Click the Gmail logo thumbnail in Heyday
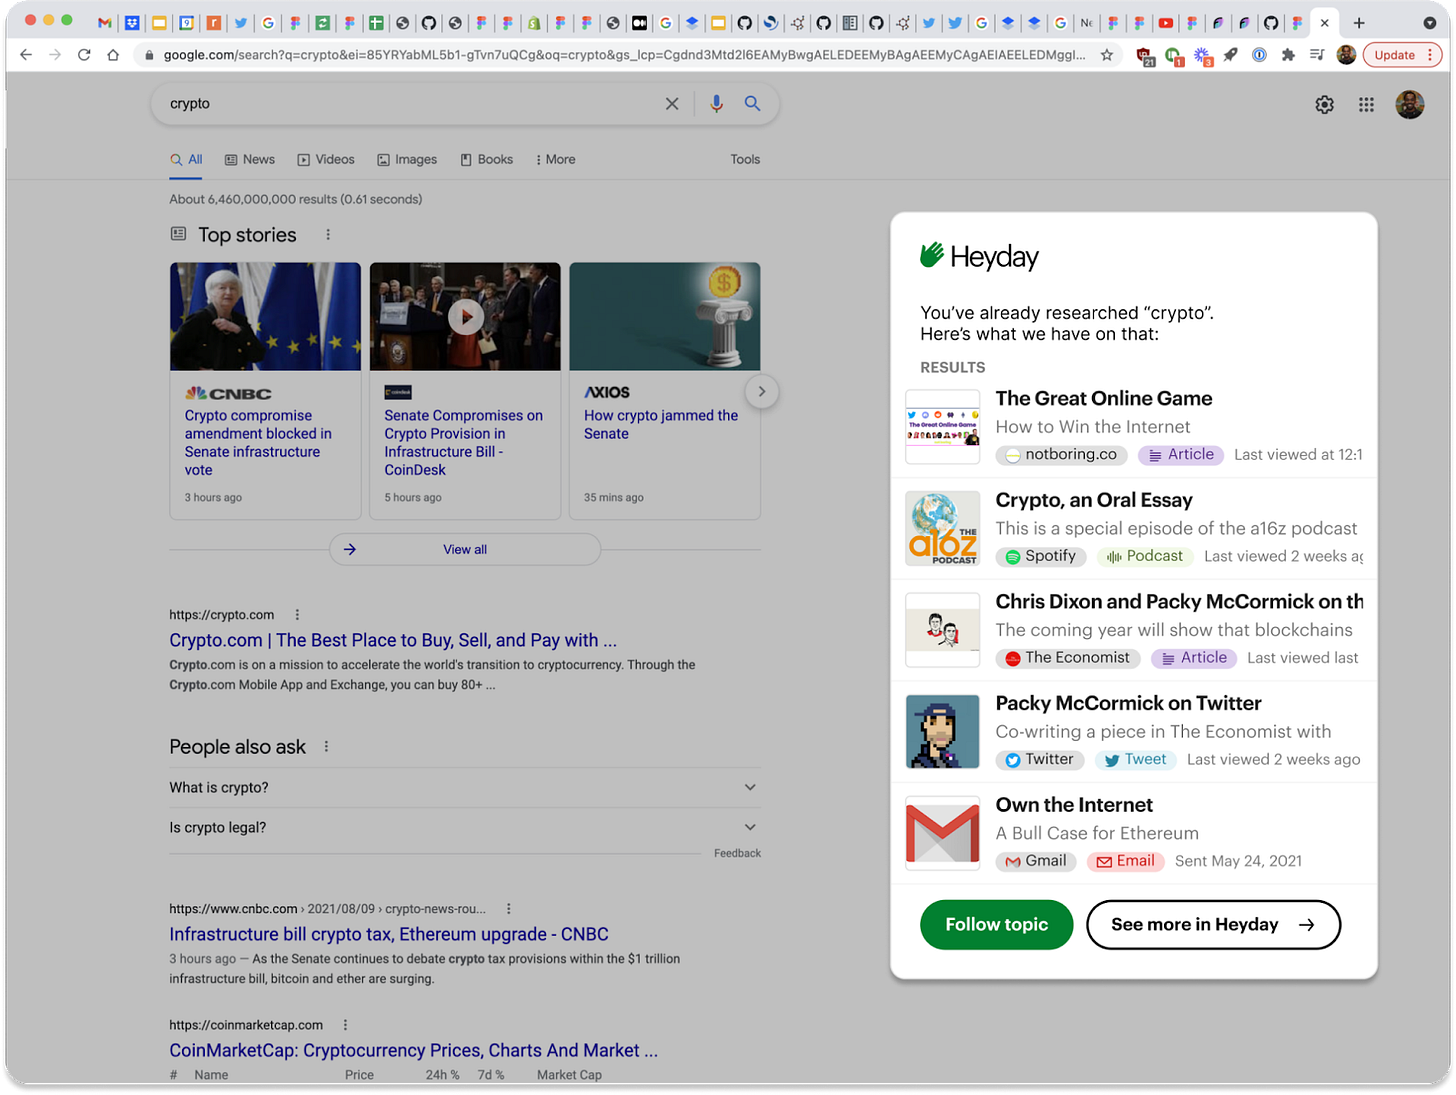This screenshot has width=1456, height=1095. coord(942,834)
